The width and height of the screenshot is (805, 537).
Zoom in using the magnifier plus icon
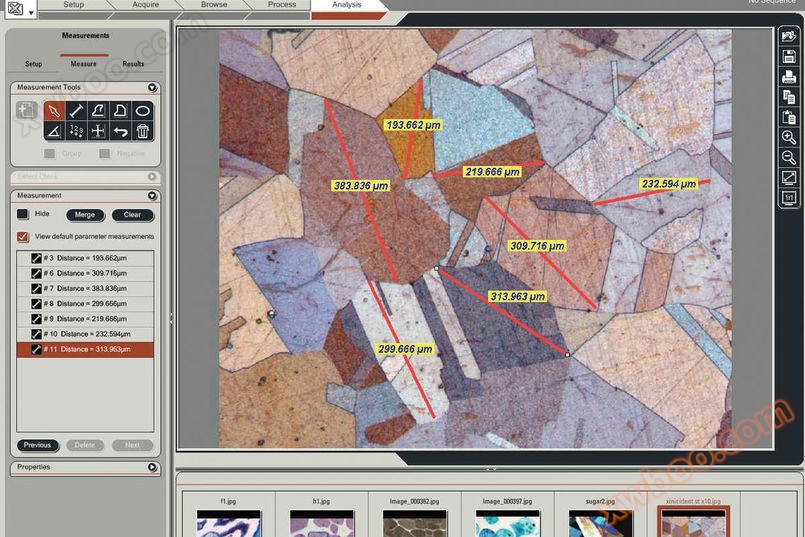click(789, 137)
